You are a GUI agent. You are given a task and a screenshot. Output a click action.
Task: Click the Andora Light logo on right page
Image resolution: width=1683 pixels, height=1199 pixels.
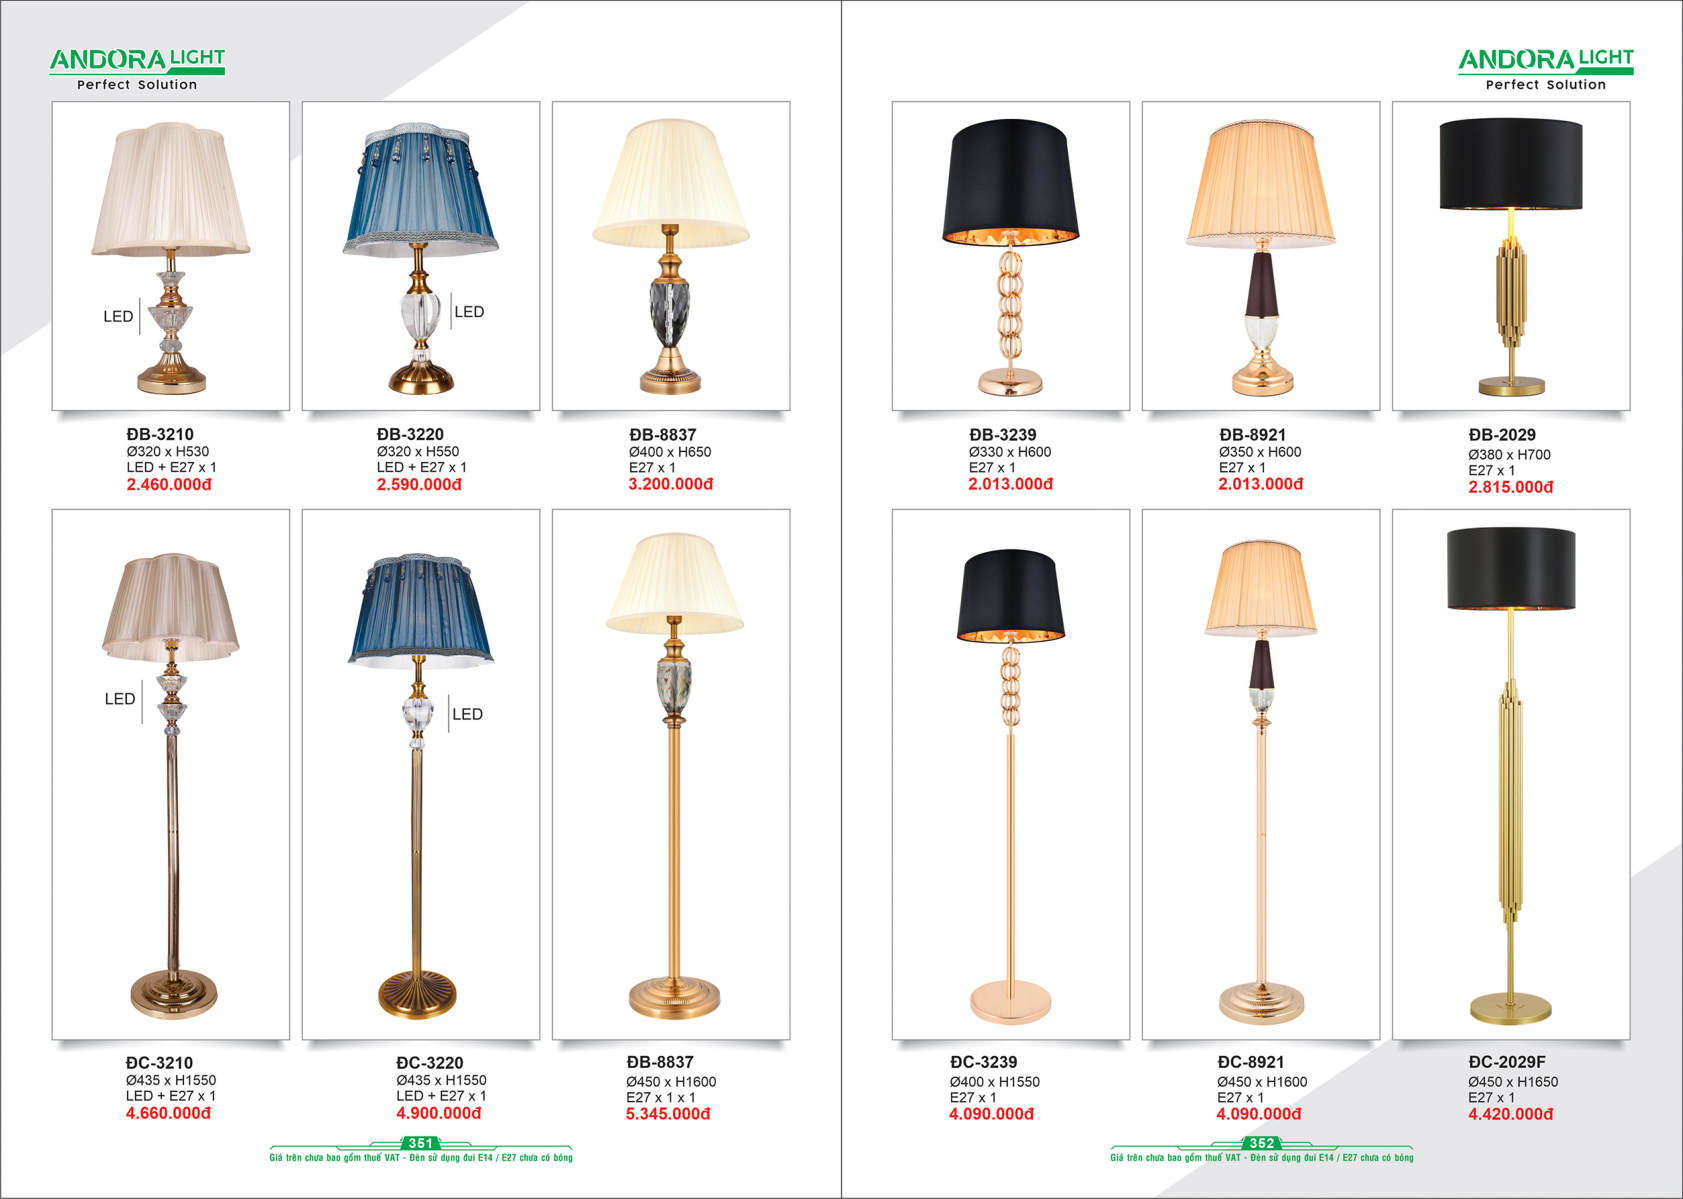(x=1546, y=69)
